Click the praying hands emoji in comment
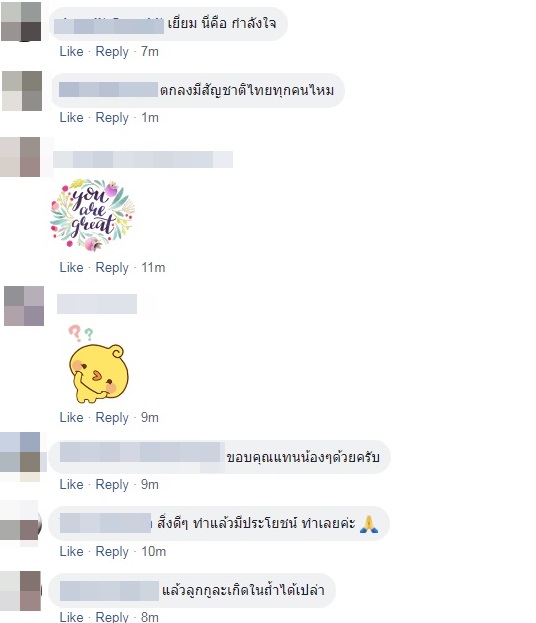 tap(369, 524)
